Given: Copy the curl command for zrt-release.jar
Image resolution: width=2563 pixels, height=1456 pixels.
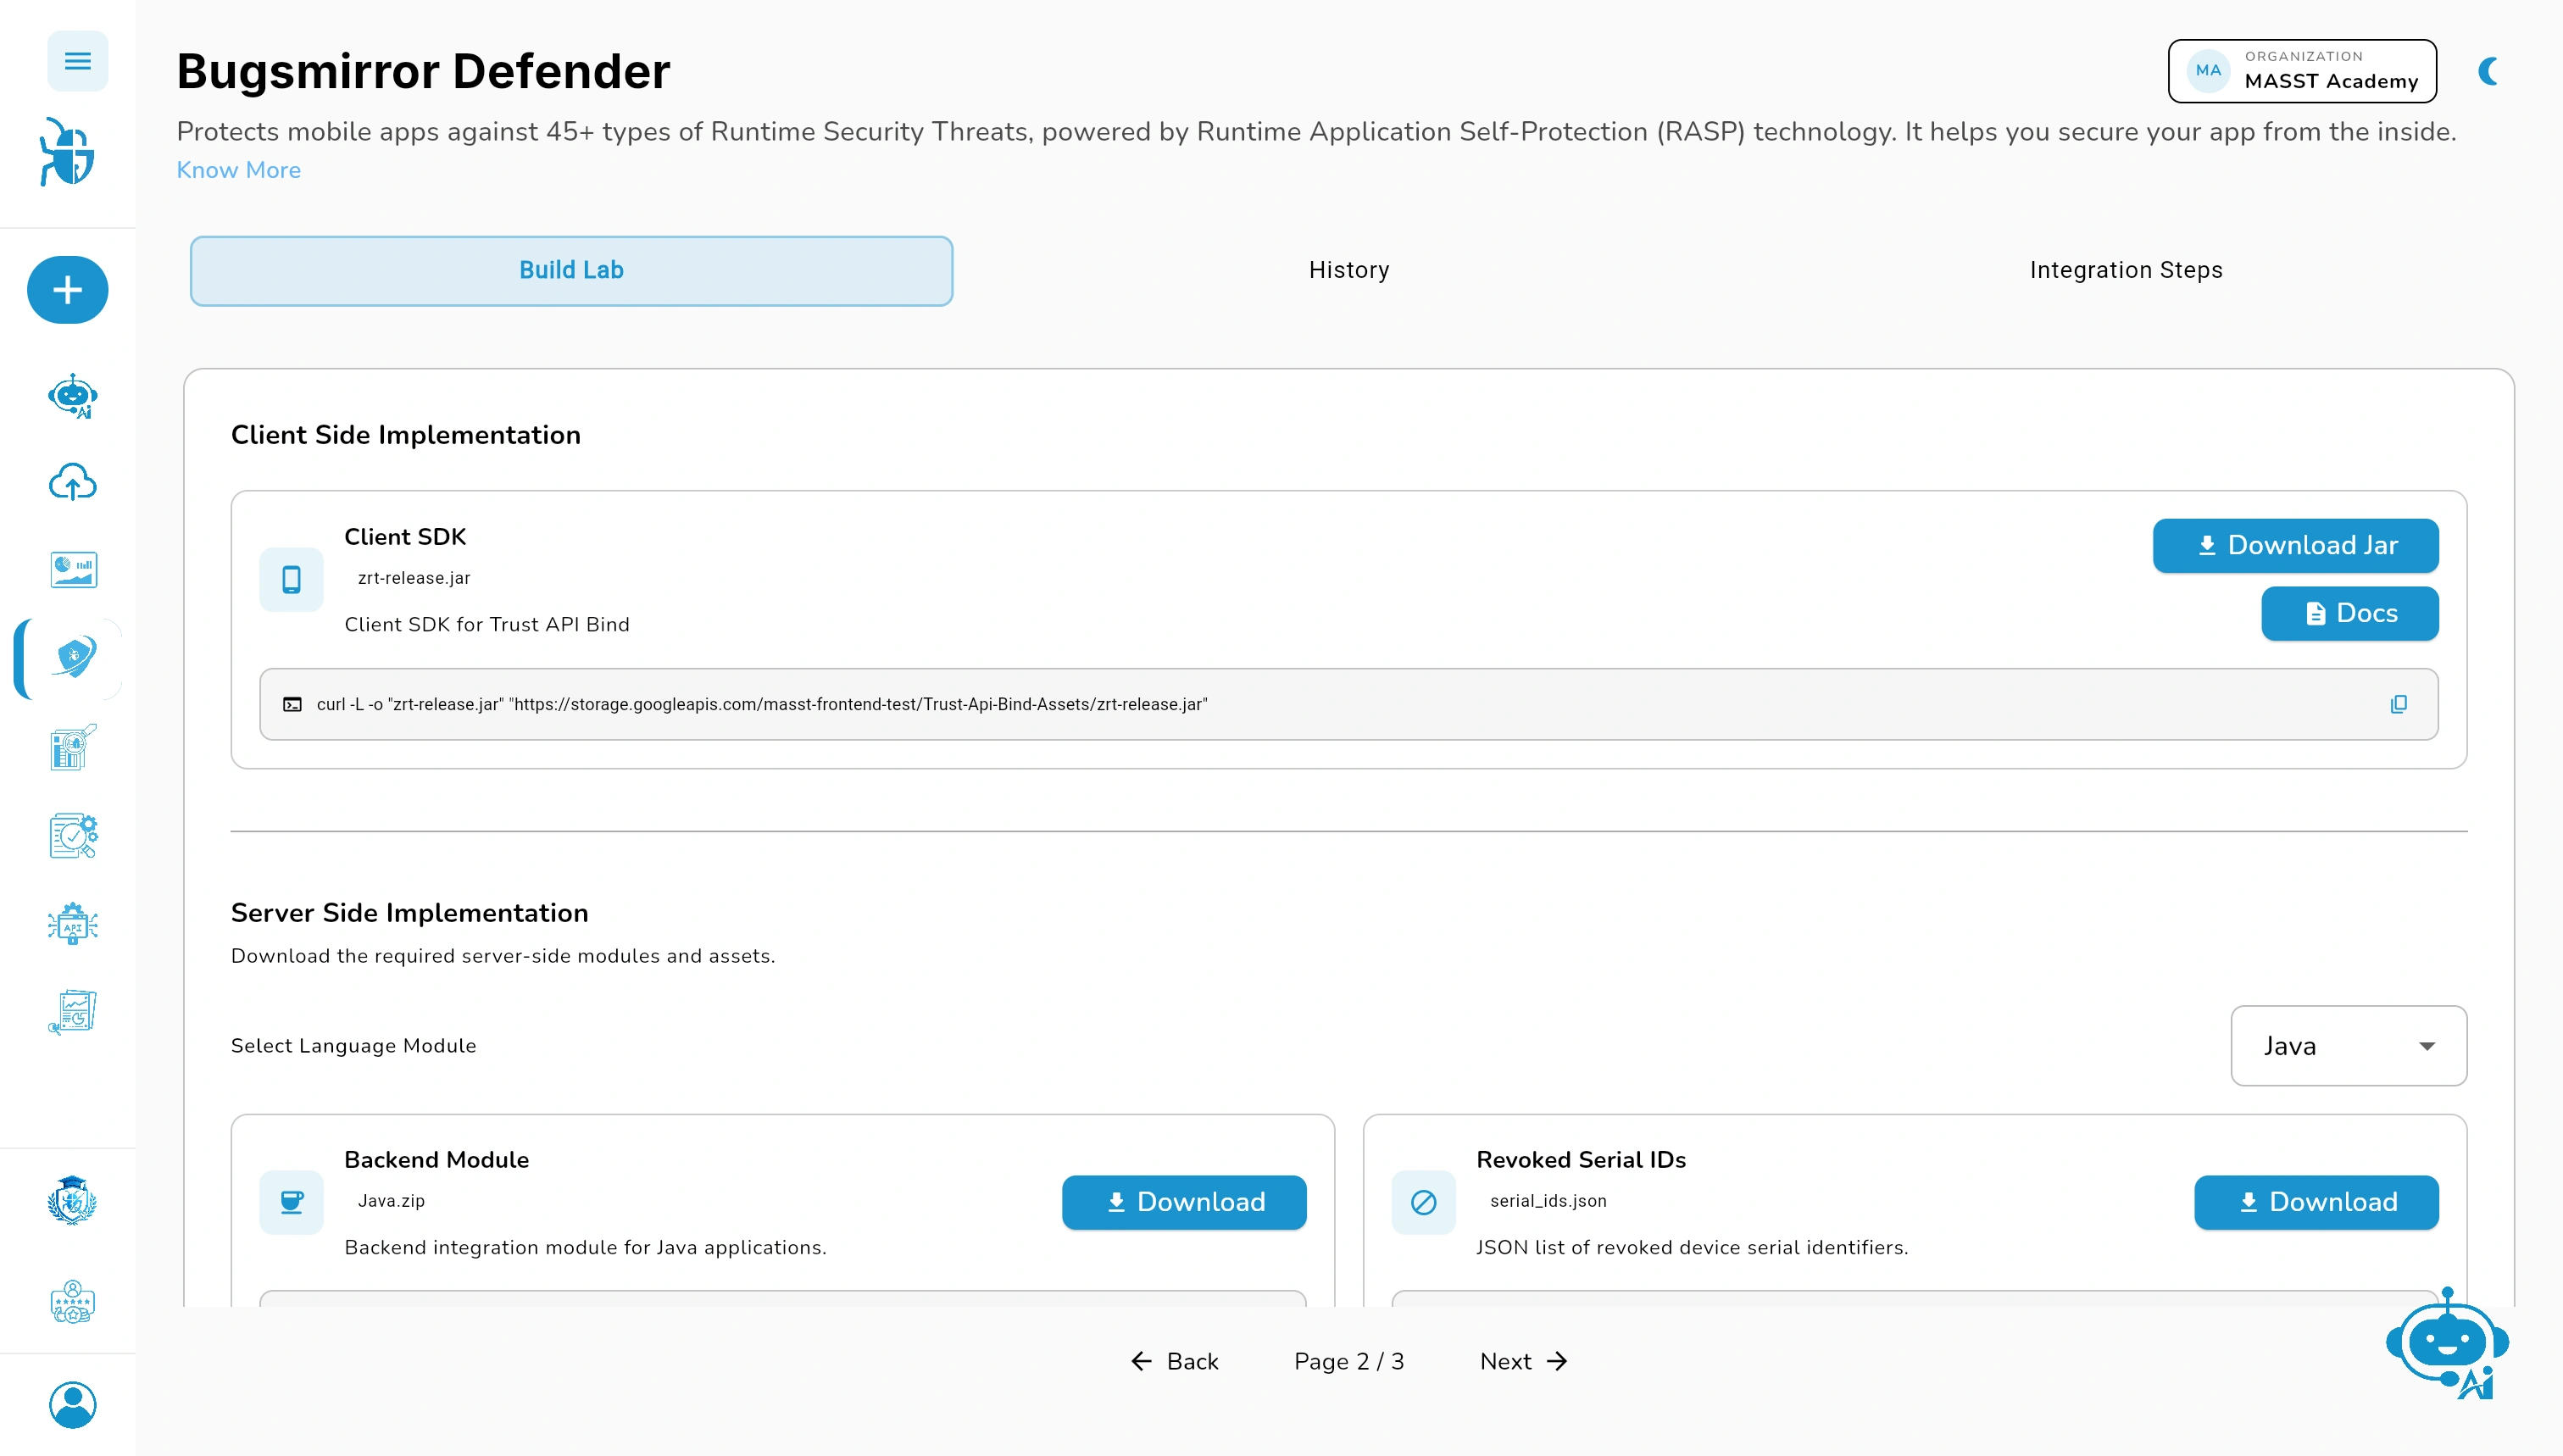Looking at the screenshot, I should pos(2398,704).
